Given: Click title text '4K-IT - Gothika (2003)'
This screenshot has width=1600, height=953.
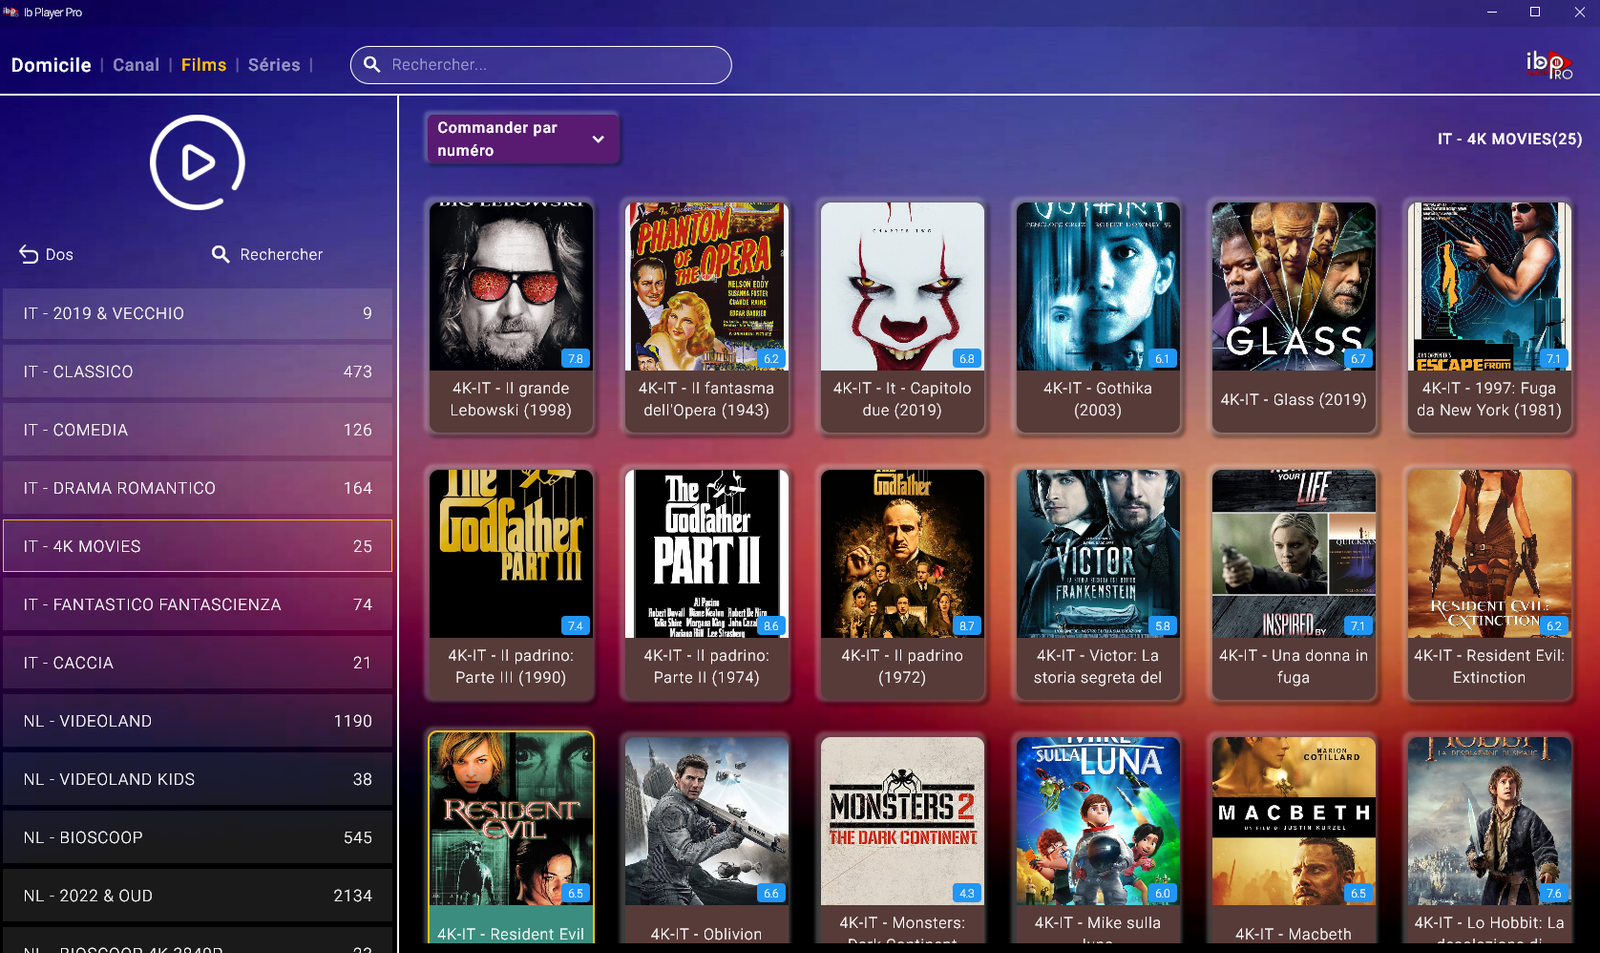Looking at the screenshot, I should click(1098, 399).
